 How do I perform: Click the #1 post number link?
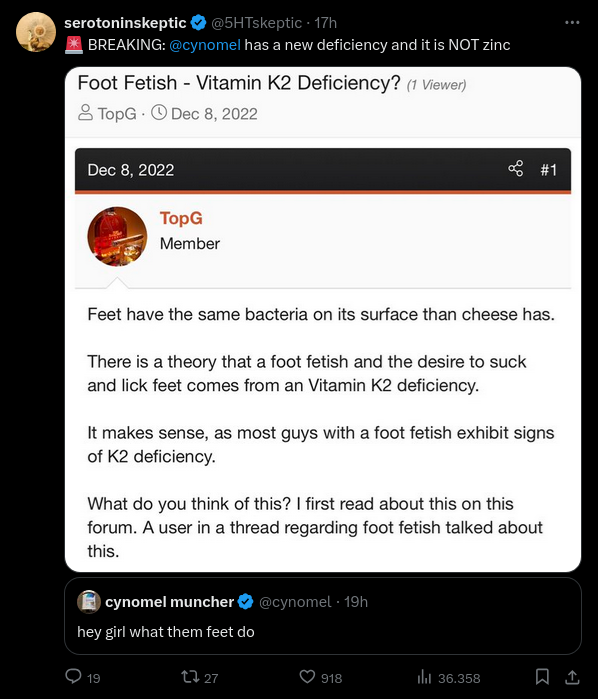pyautogui.click(x=549, y=170)
